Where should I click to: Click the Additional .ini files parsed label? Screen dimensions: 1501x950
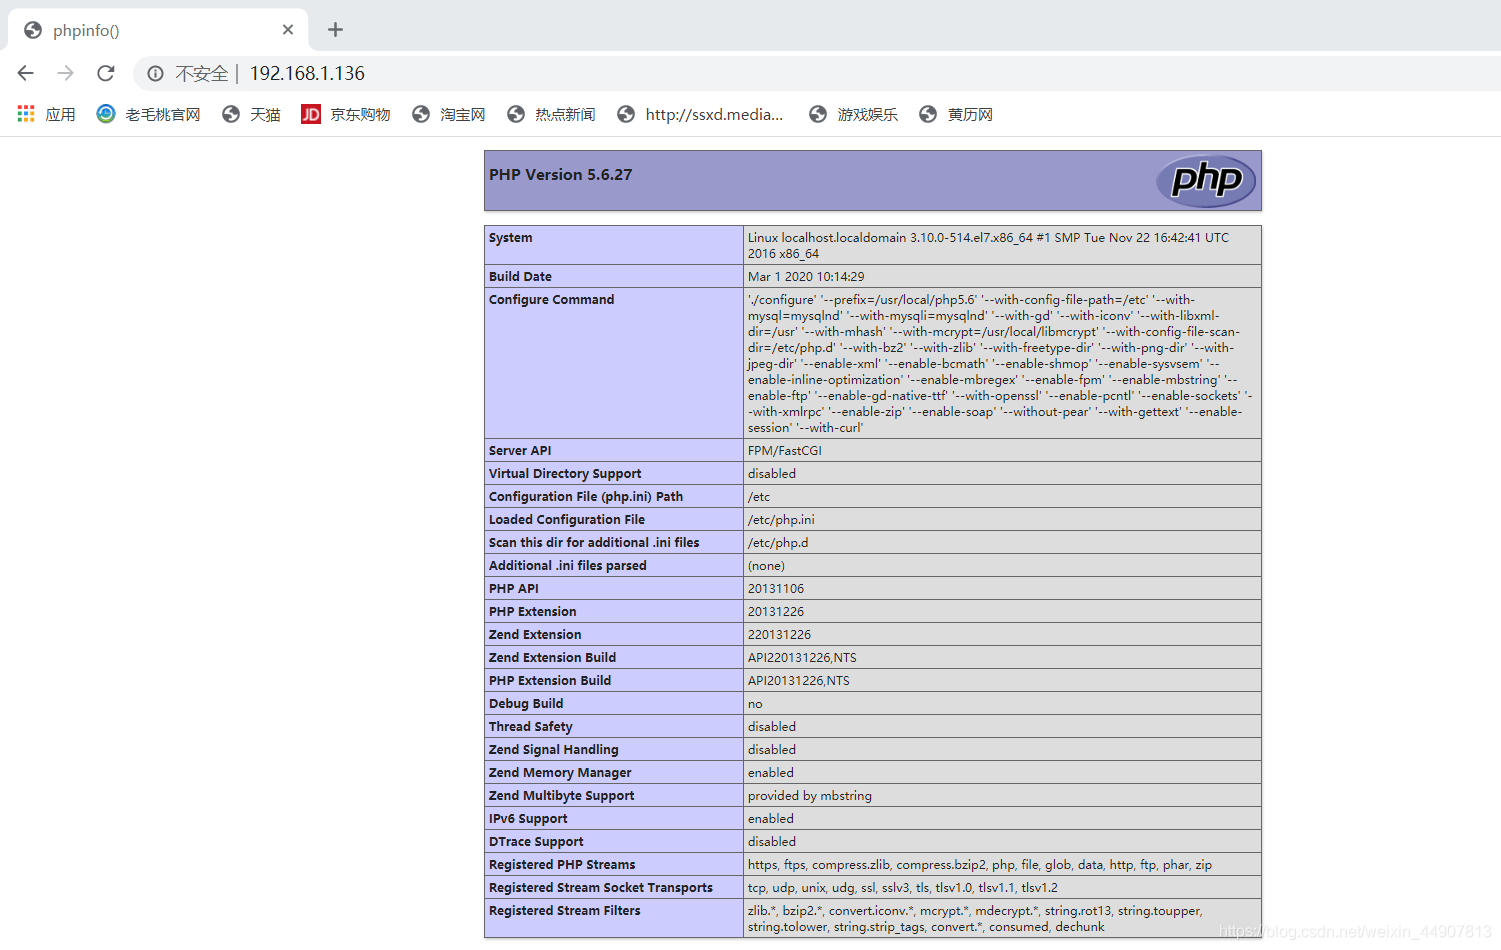[x=568, y=566]
